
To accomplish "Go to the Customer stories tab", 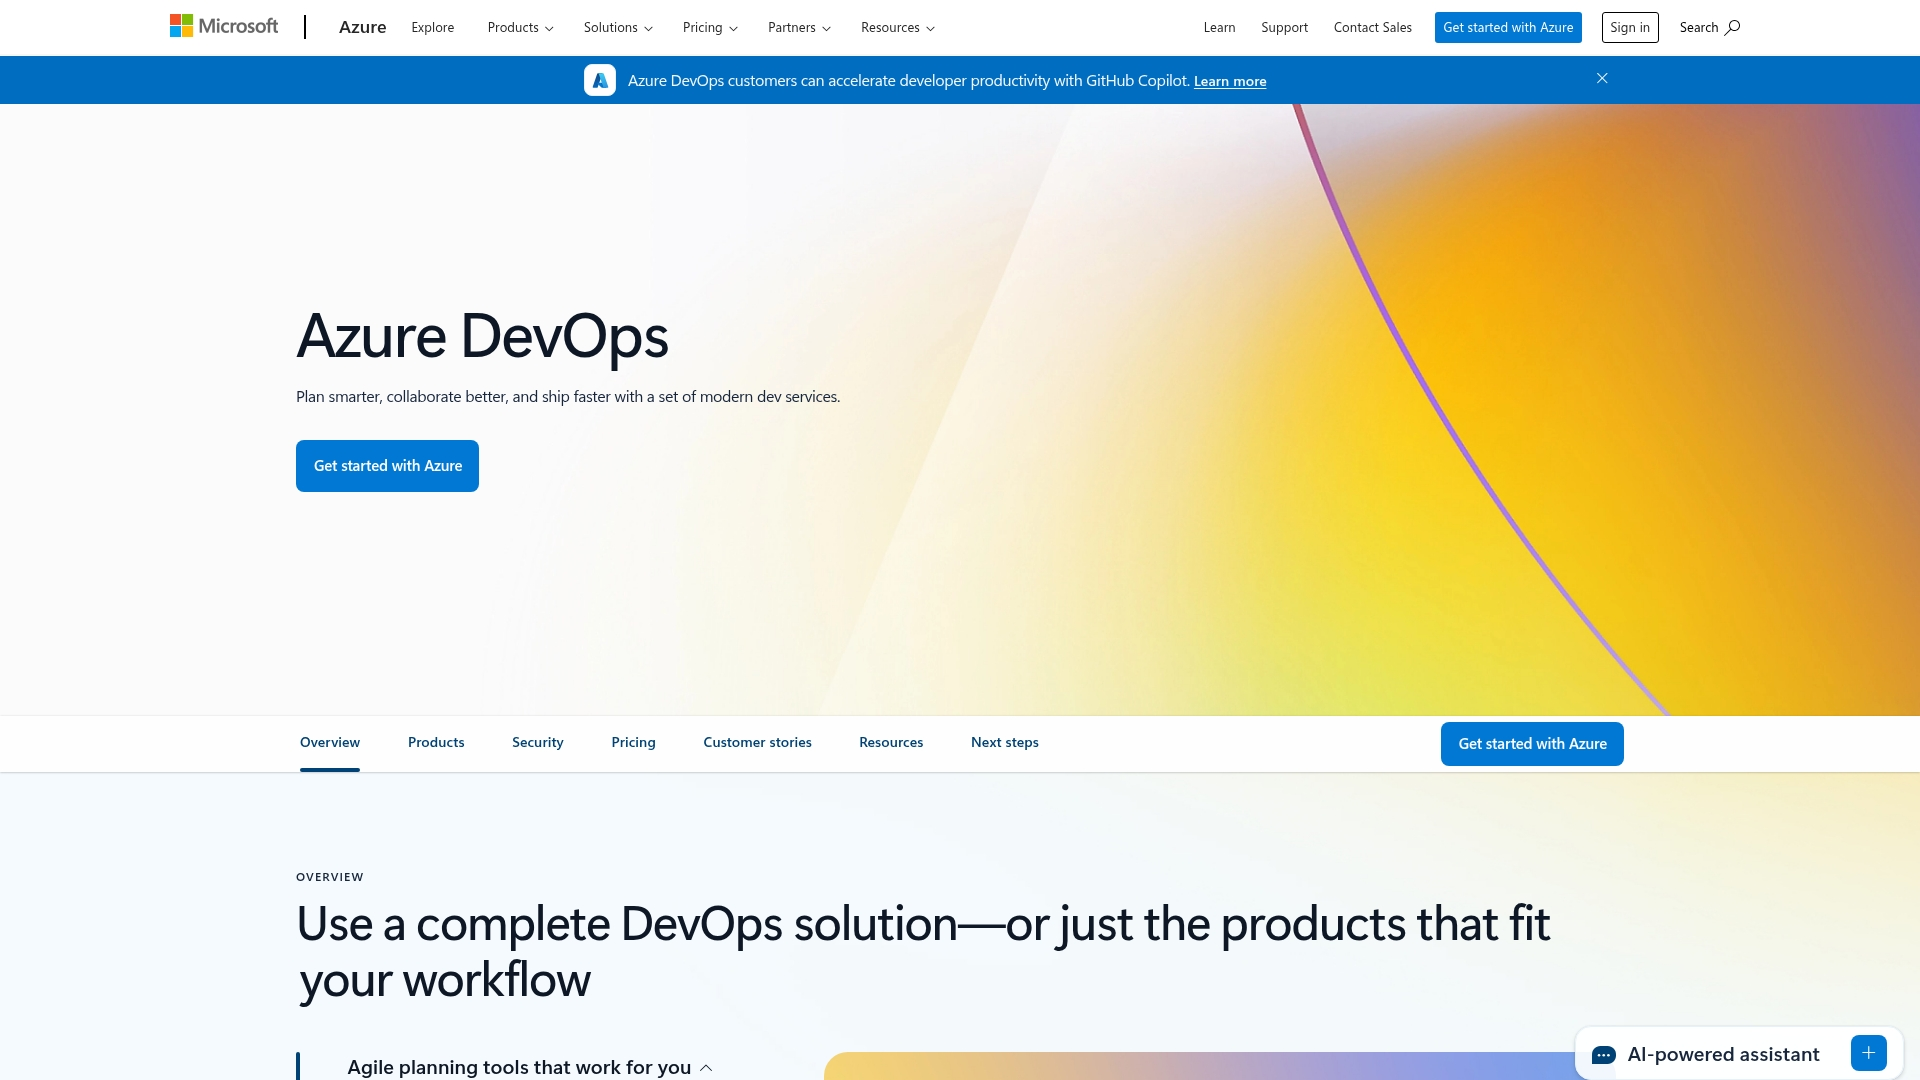I will pos(757,742).
